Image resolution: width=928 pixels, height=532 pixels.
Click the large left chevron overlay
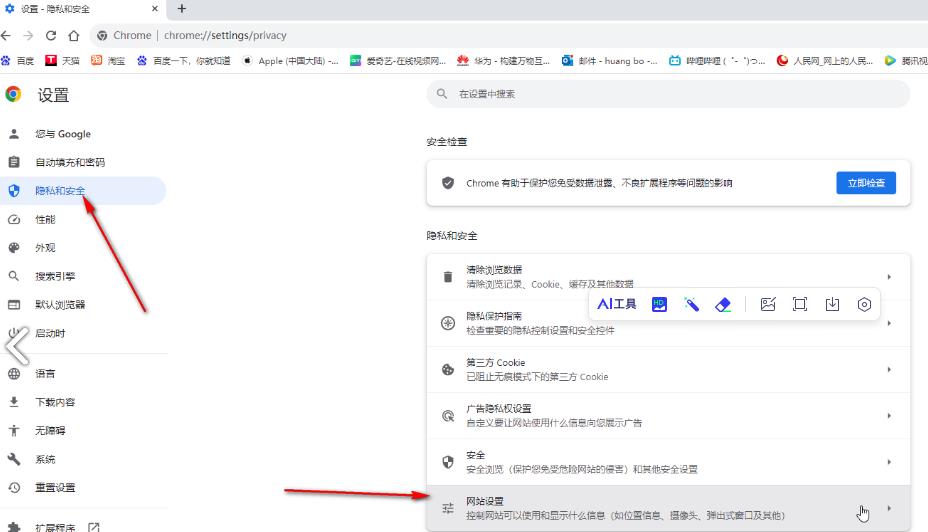17,344
